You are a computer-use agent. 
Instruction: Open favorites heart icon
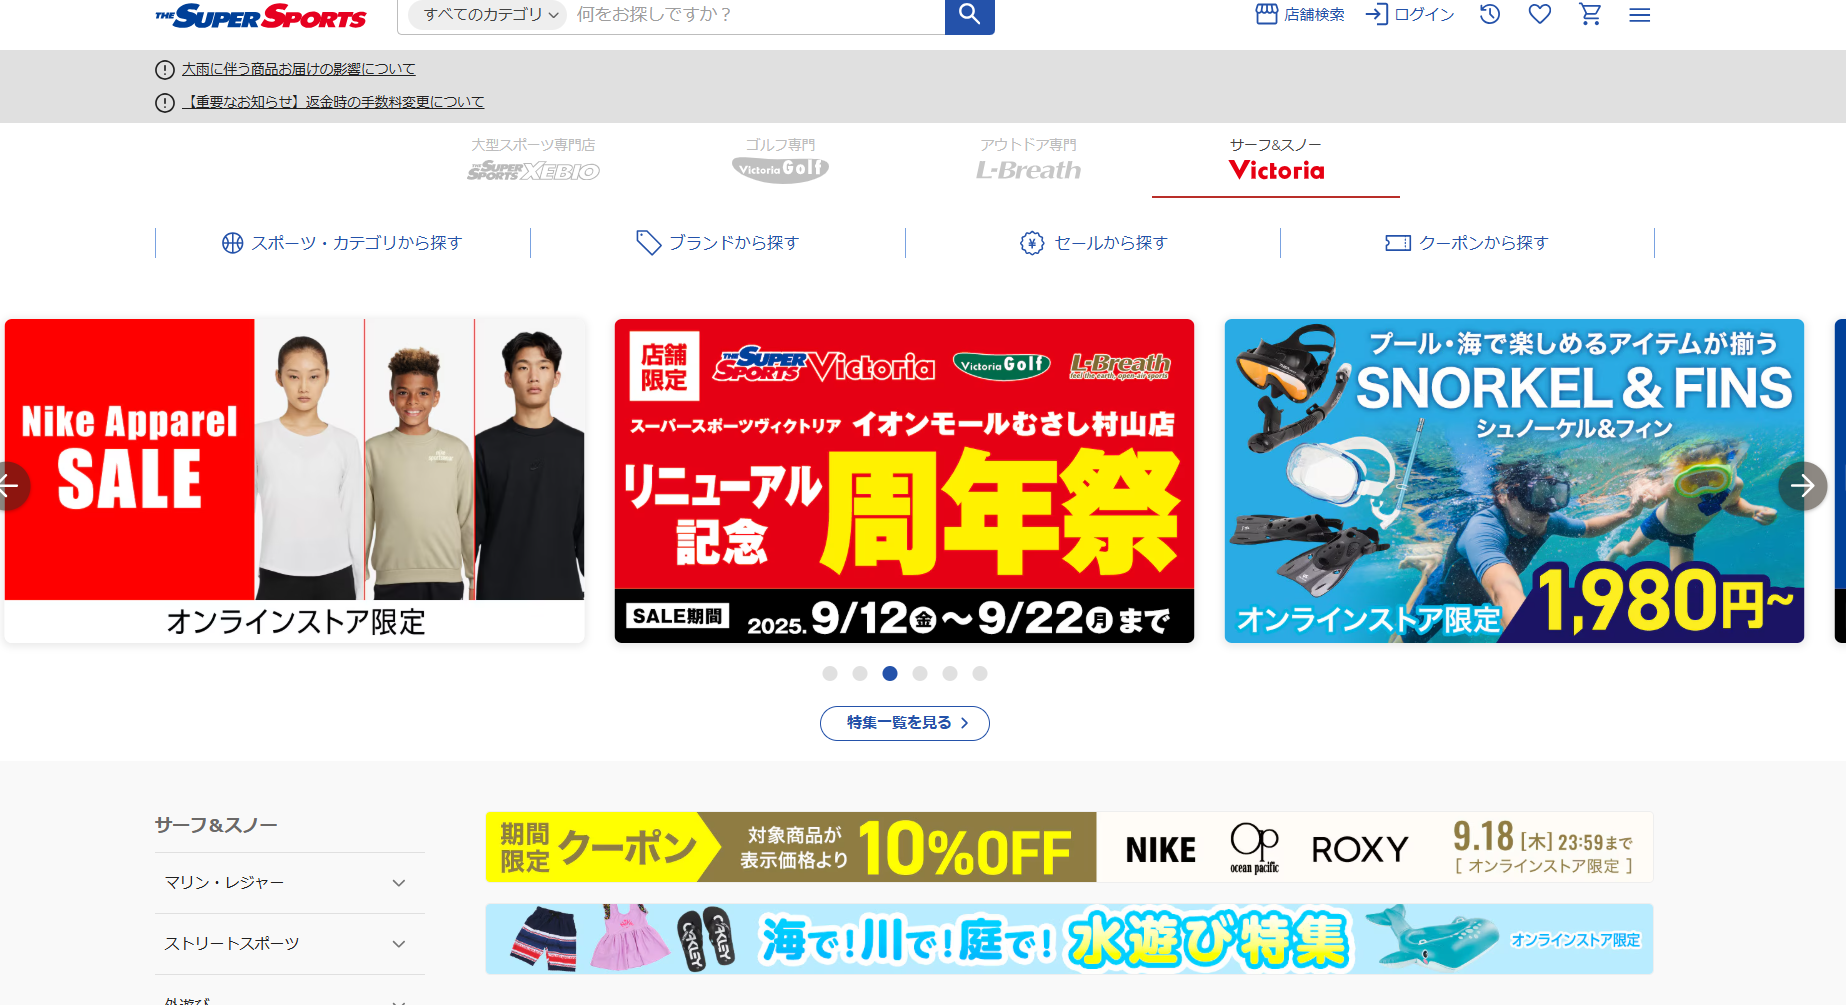point(1540,15)
